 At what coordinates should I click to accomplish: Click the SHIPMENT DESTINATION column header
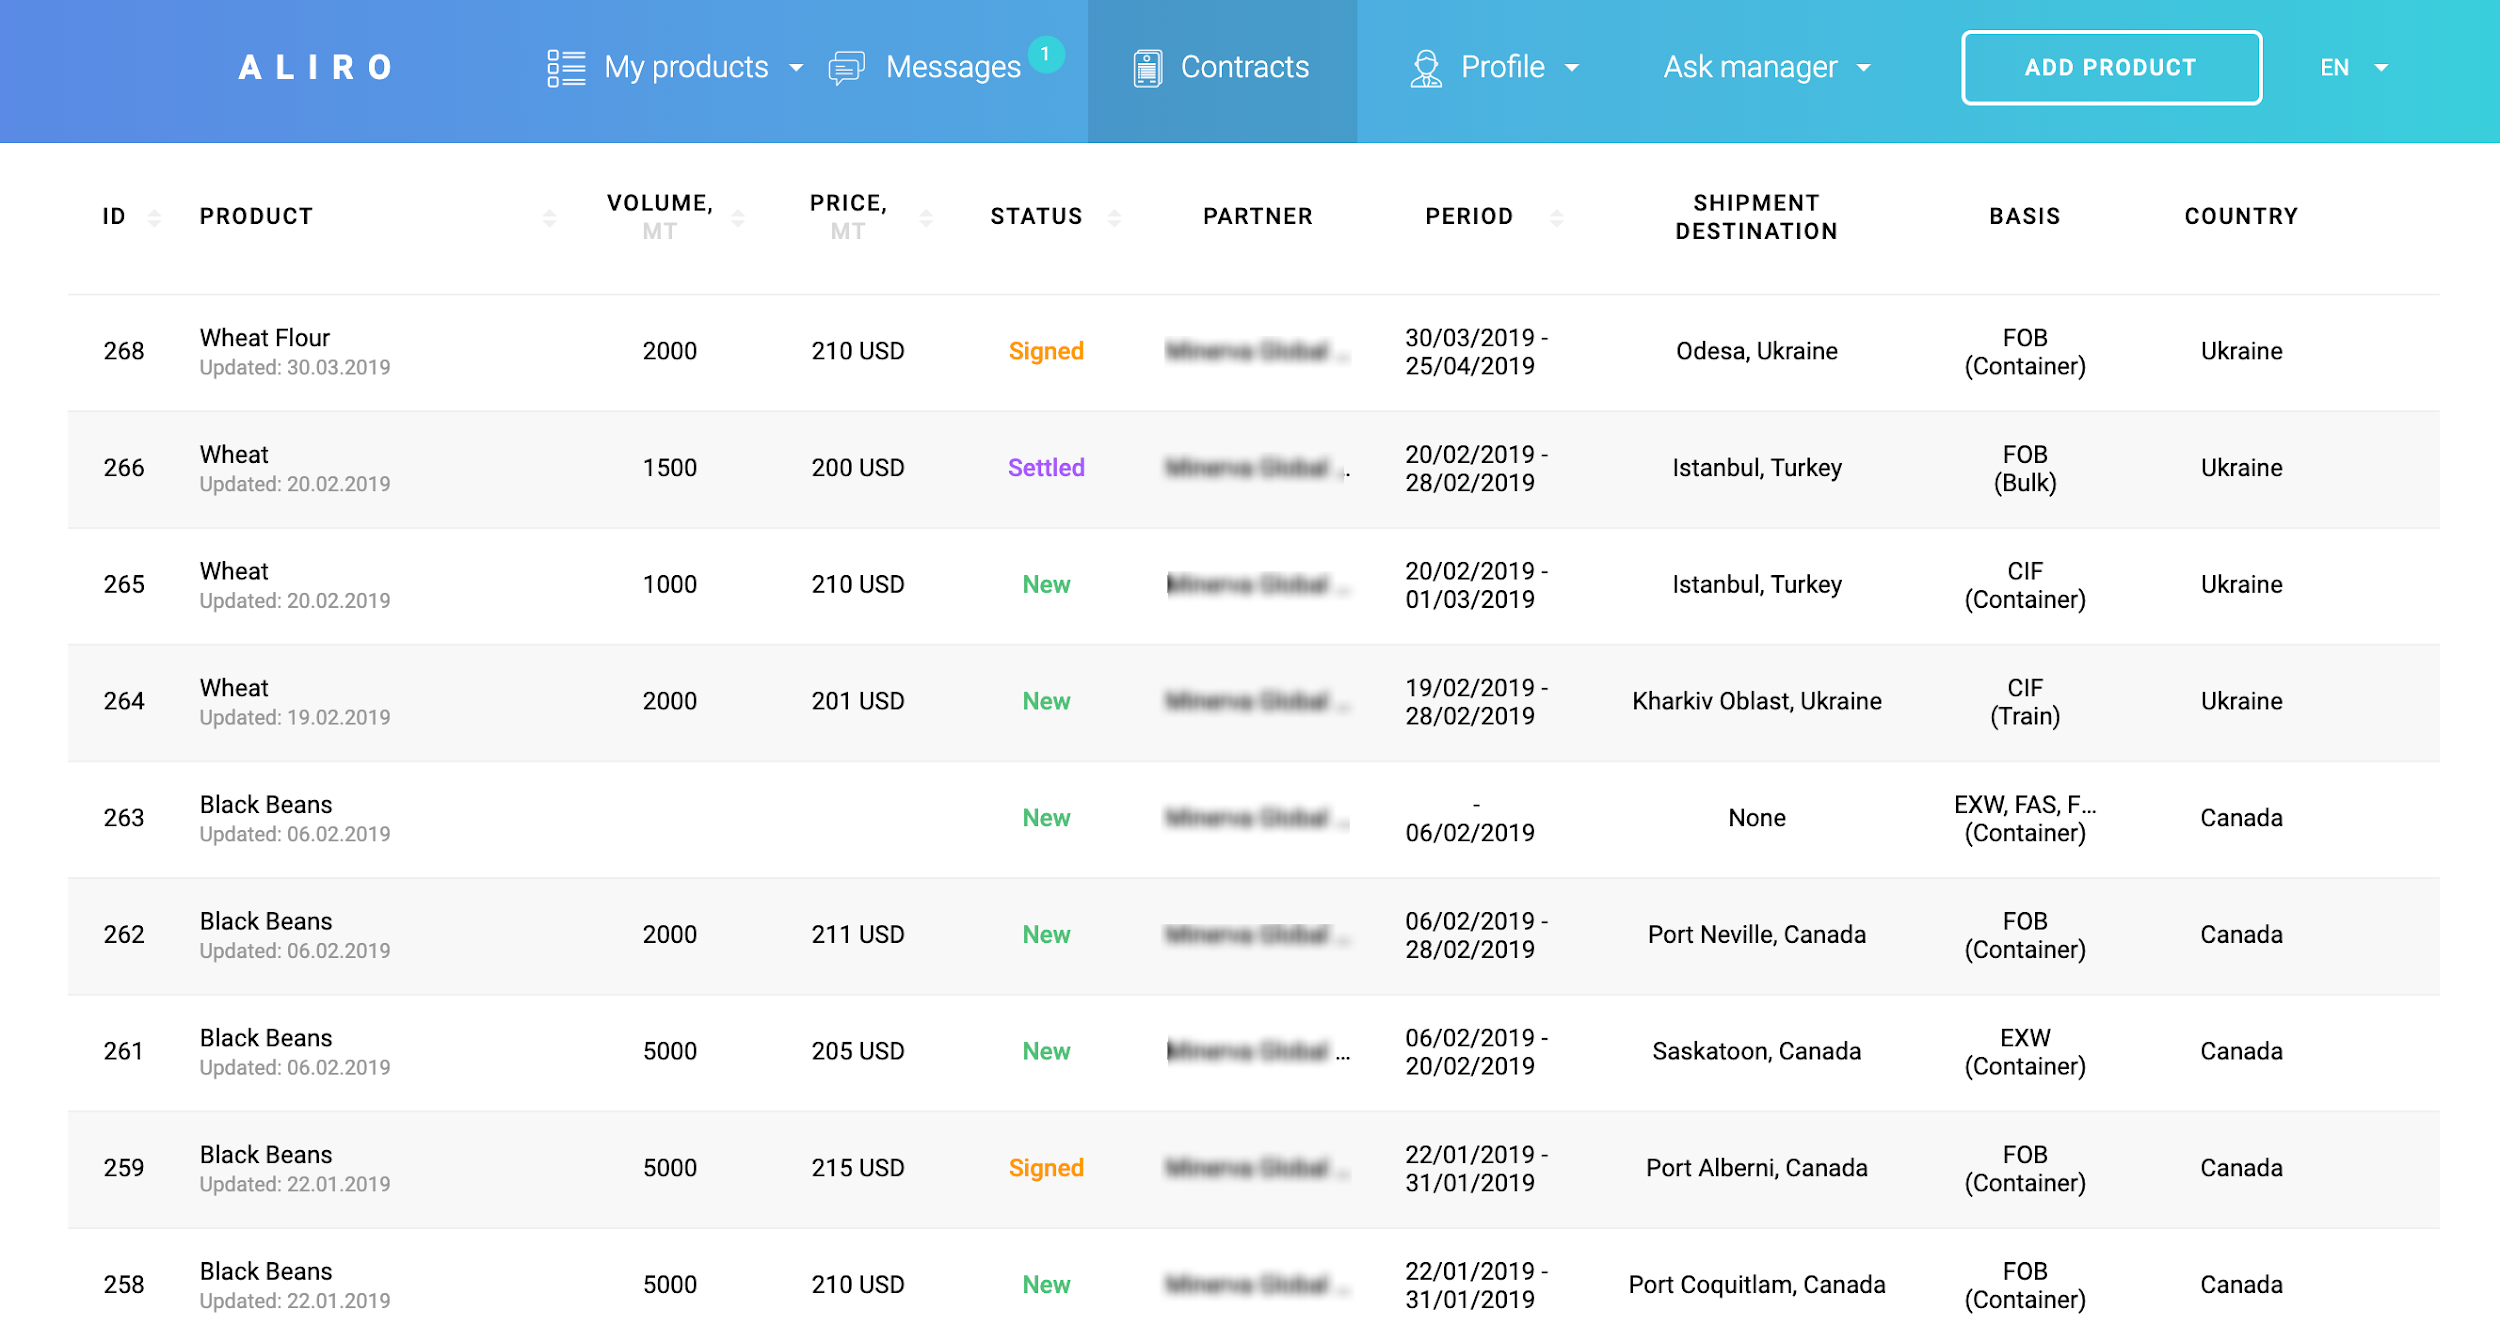click(x=1756, y=217)
